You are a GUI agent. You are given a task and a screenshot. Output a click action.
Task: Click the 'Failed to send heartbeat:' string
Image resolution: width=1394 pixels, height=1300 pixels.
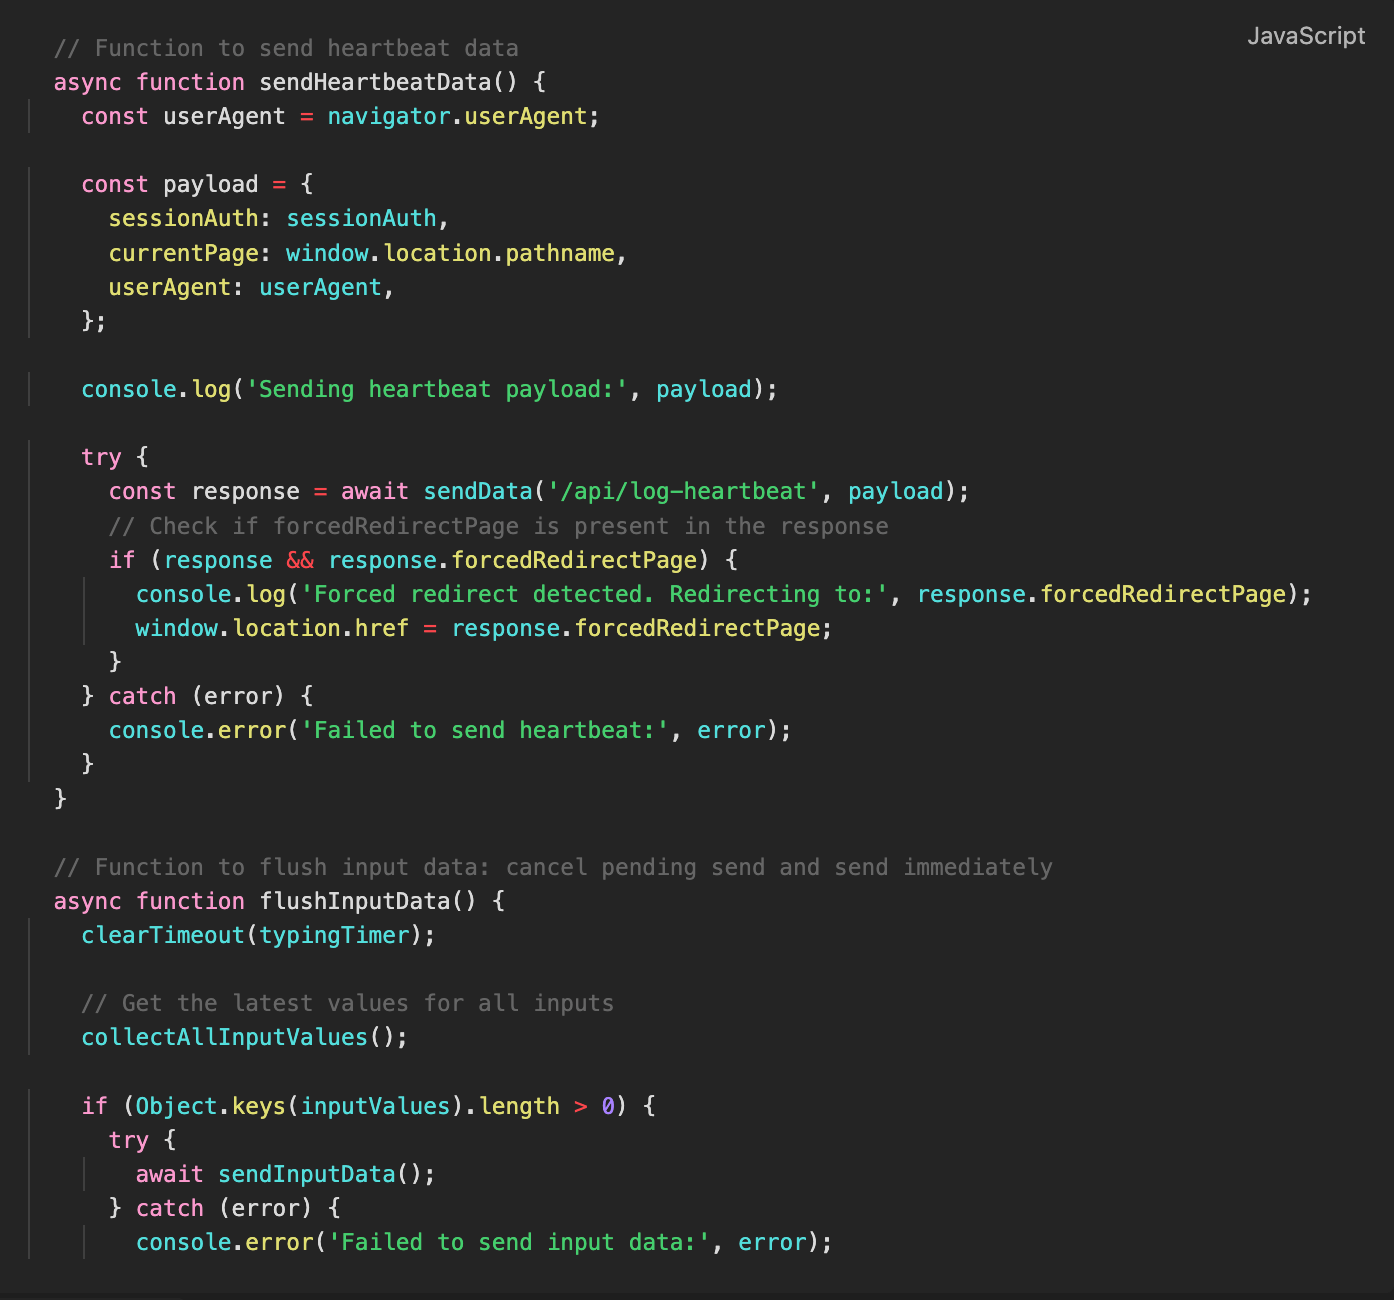tap(485, 730)
